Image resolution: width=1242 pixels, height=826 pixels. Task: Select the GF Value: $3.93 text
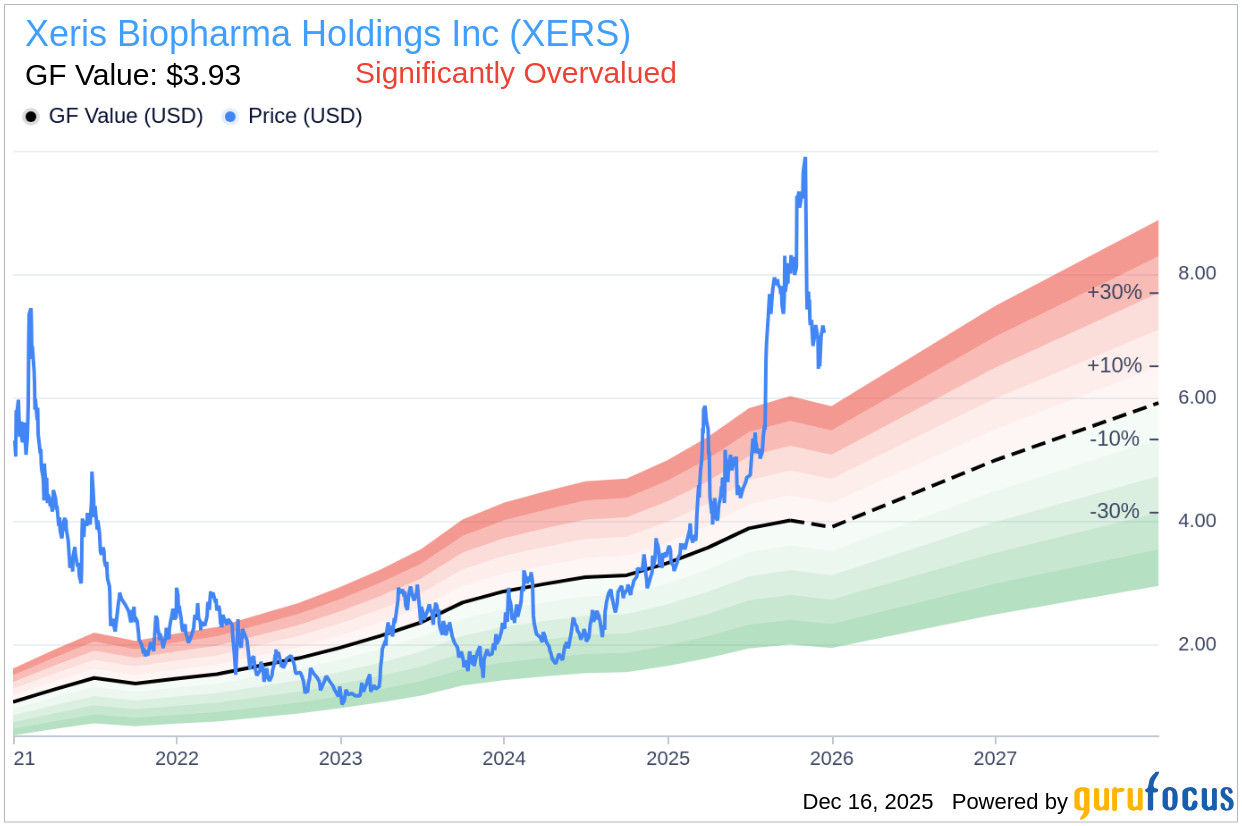(x=132, y=75)
